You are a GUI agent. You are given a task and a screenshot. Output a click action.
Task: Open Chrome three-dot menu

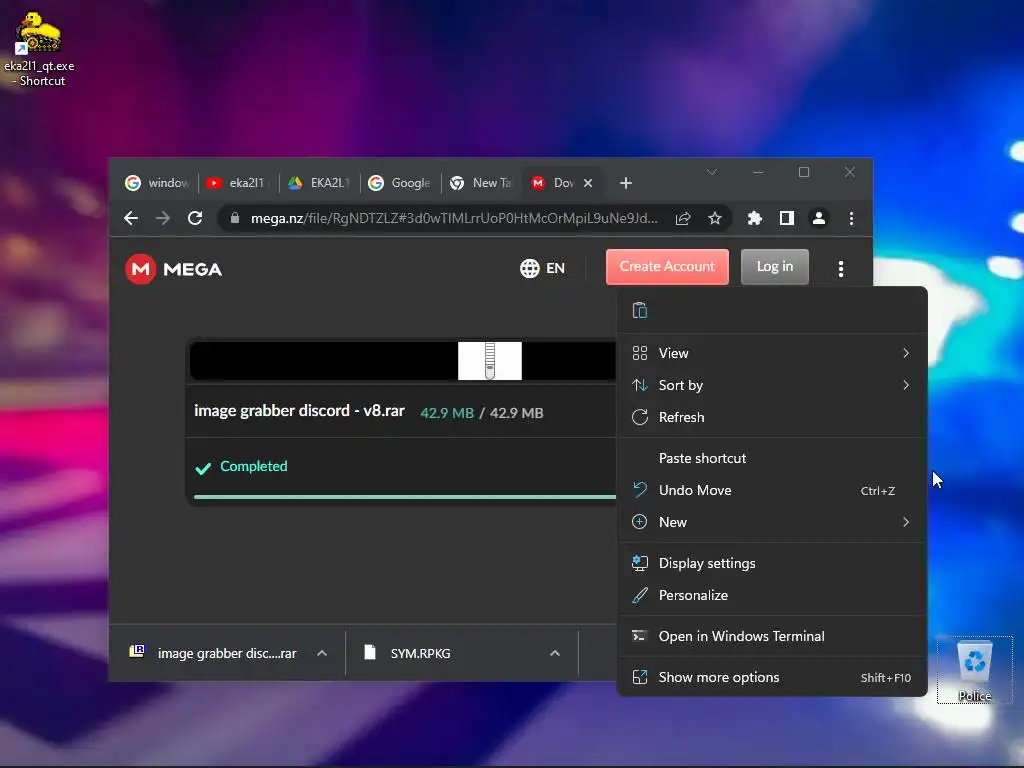[852, 218]
